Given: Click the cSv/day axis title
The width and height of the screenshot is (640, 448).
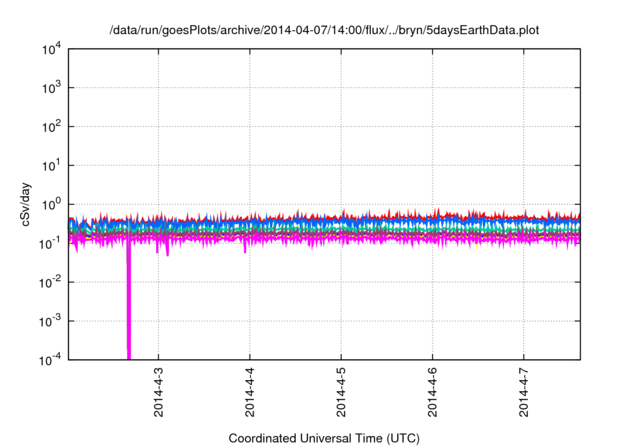Looking at the screenshot, I should click(x=26, y=204).
